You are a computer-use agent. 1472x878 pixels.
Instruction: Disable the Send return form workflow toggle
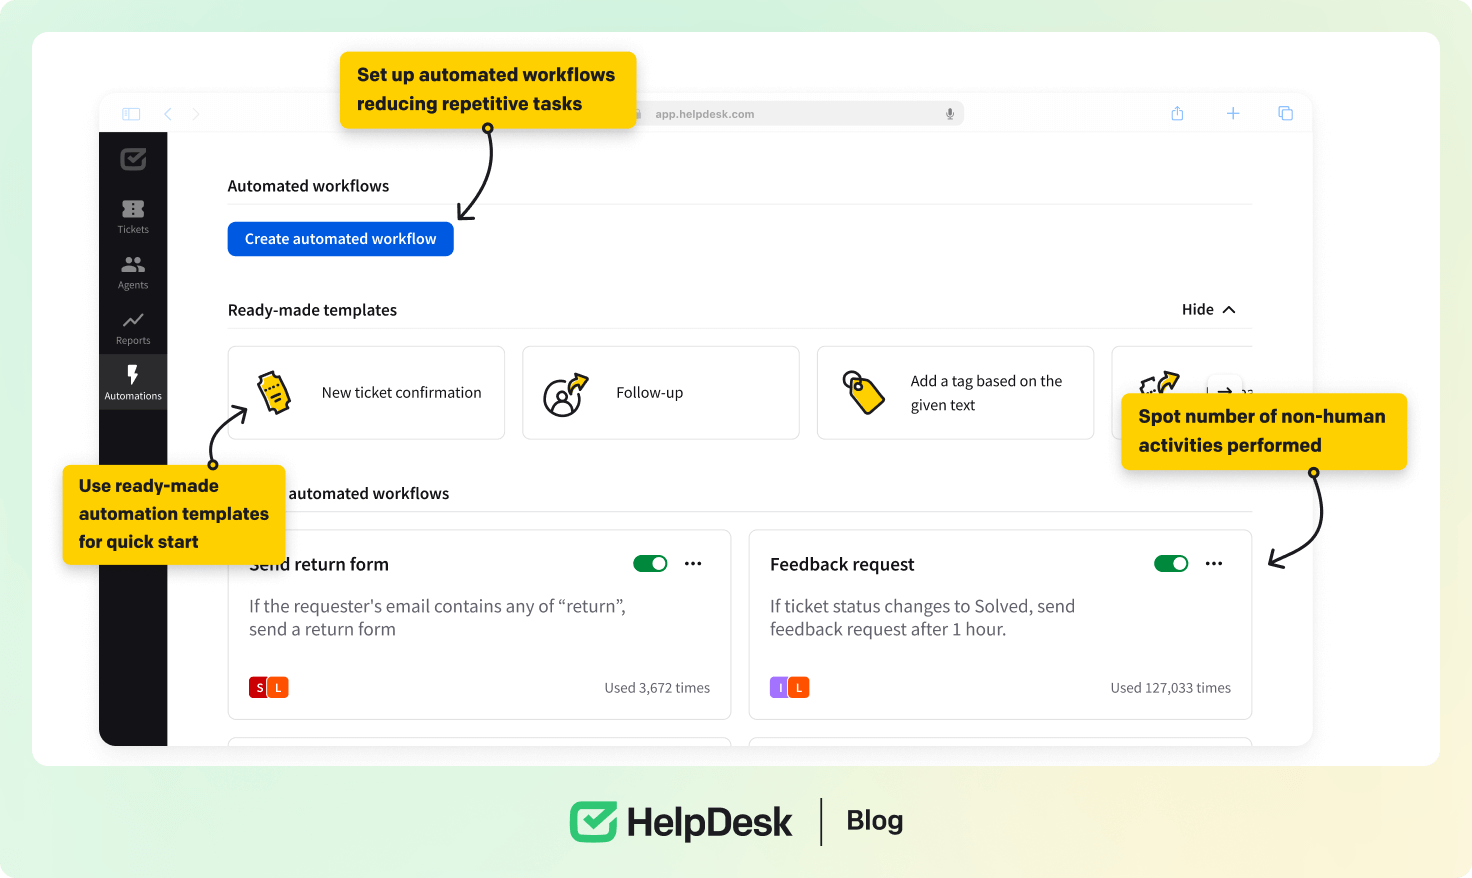[650, 564]
